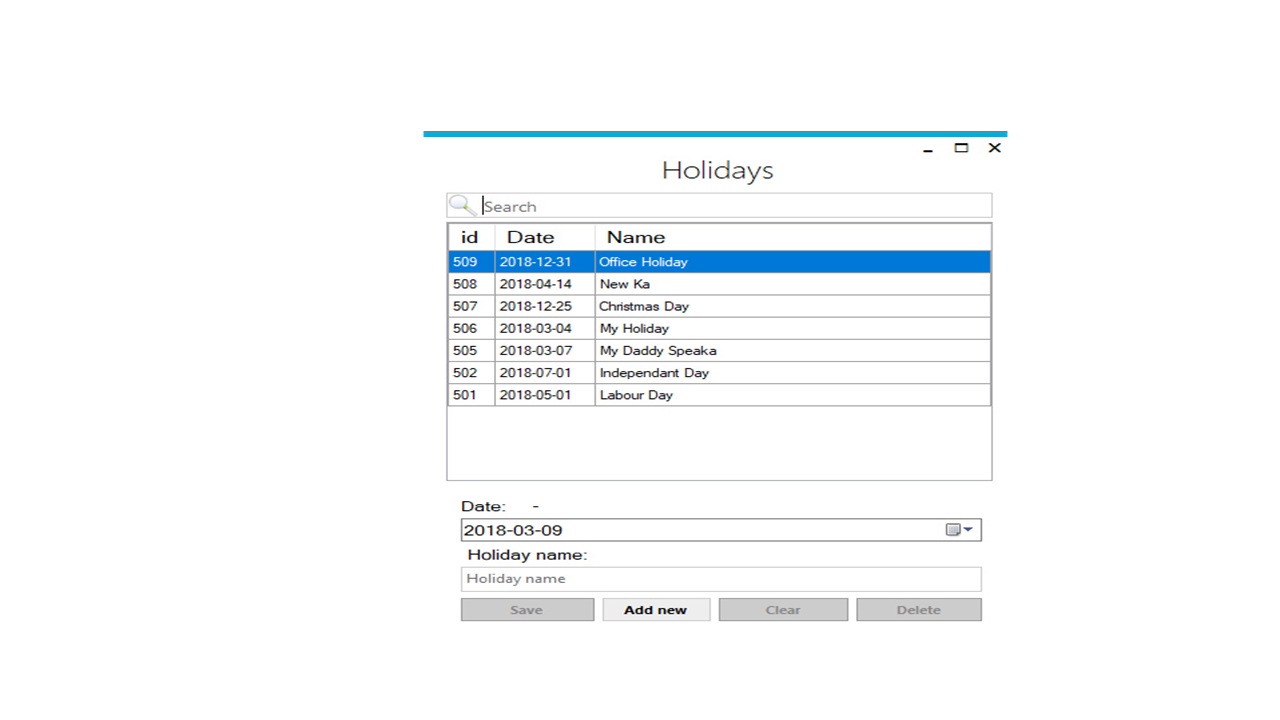Open the calendar picker icon in the date field
1280x720 pixels.
coord(951,529)
